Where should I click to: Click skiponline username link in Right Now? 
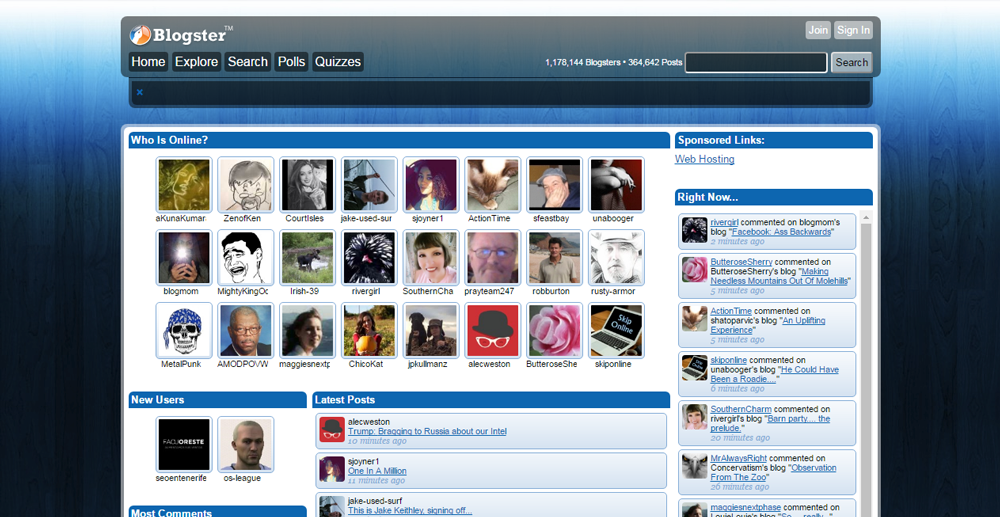tap(728, 360)
